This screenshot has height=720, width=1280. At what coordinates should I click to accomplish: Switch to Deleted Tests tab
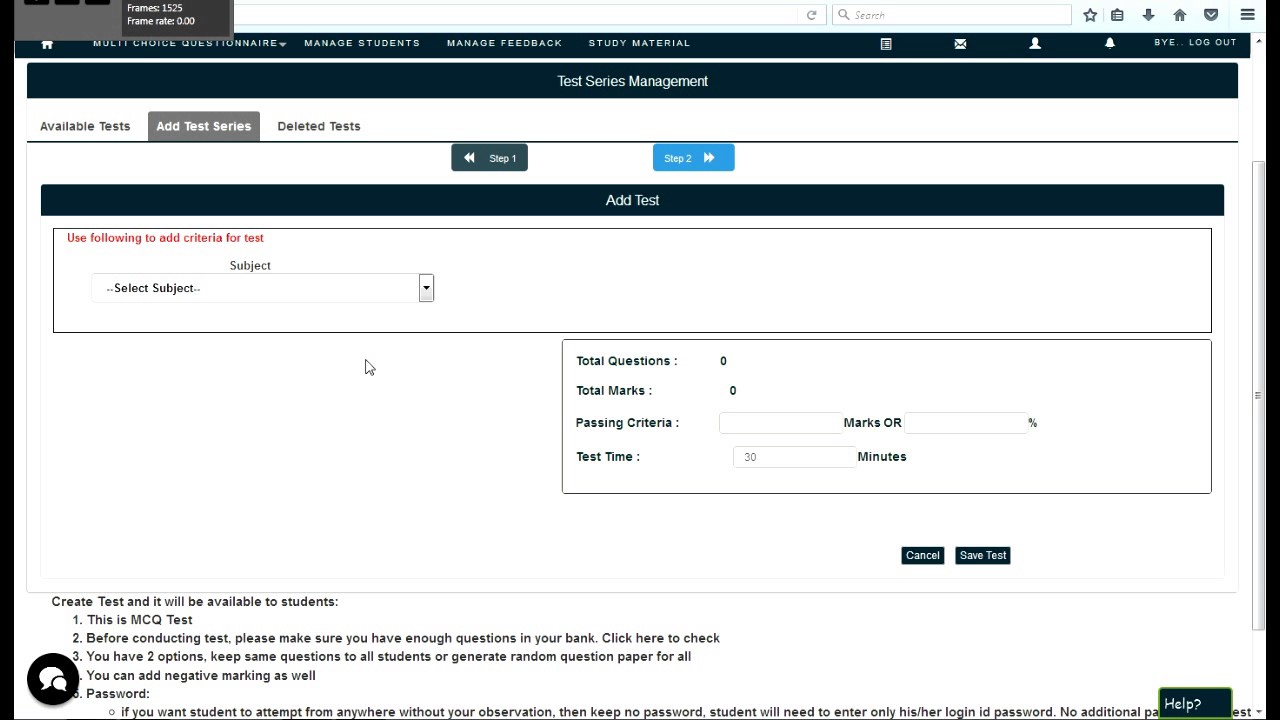tap(319, 126)
